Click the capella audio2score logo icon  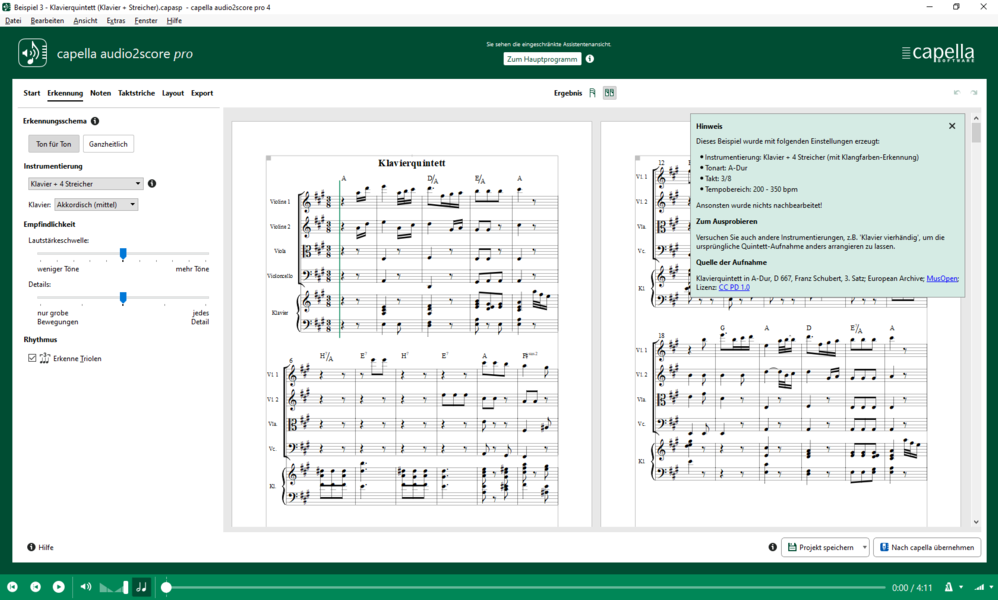pyautogui.click(x=32, y=53)
